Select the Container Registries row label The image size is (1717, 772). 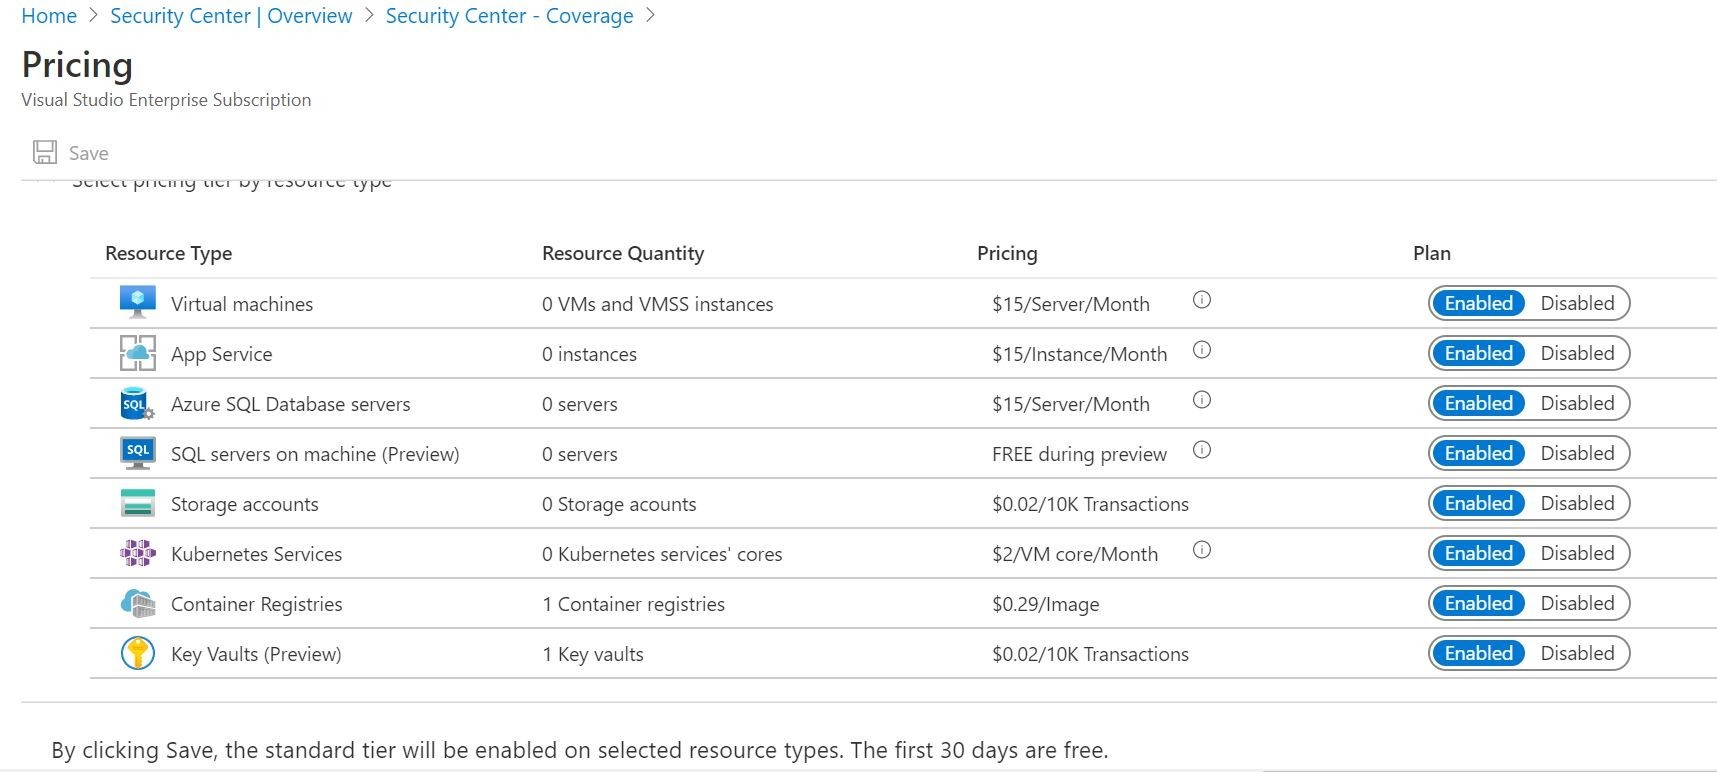(x=257, y=604)
